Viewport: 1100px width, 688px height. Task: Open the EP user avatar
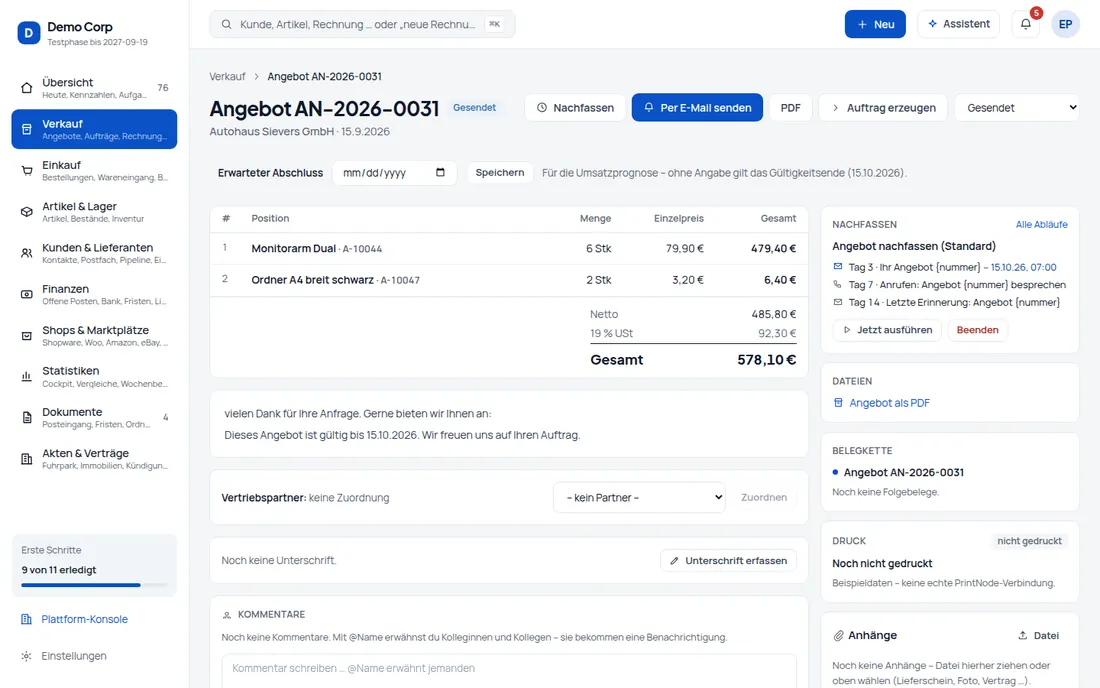[1065, 24]
